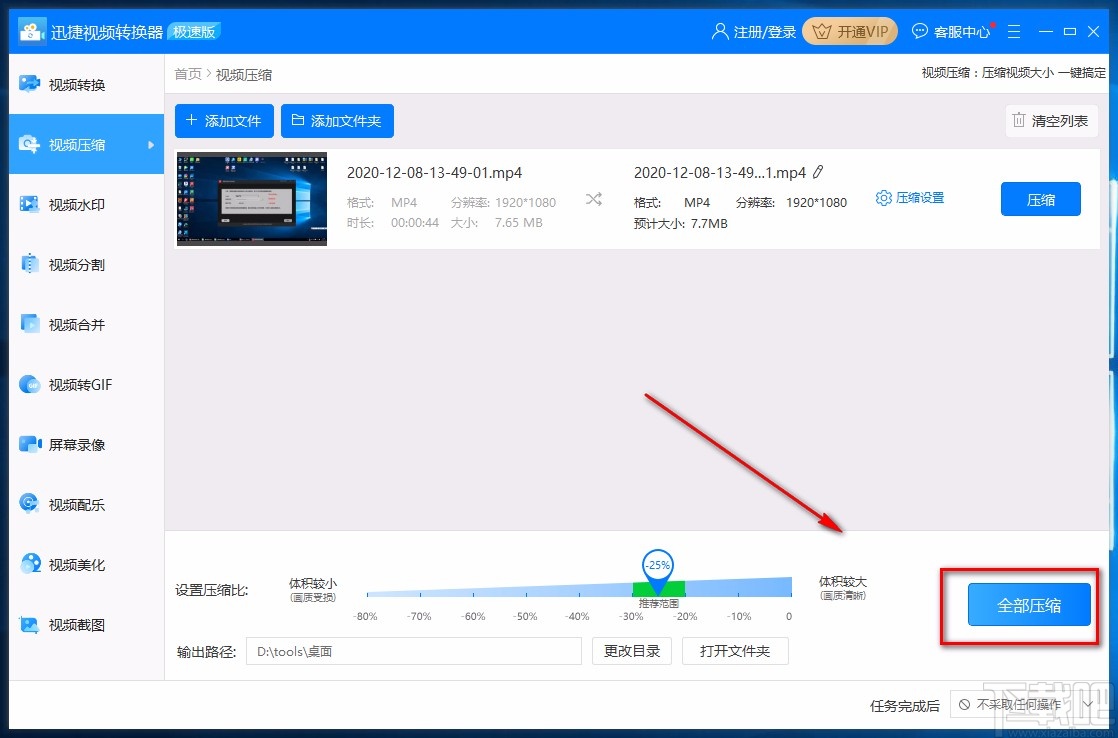The image size is (1118, 738).
Task: Click 更改目录 to change output directory
Action: (x=631, y=650)
